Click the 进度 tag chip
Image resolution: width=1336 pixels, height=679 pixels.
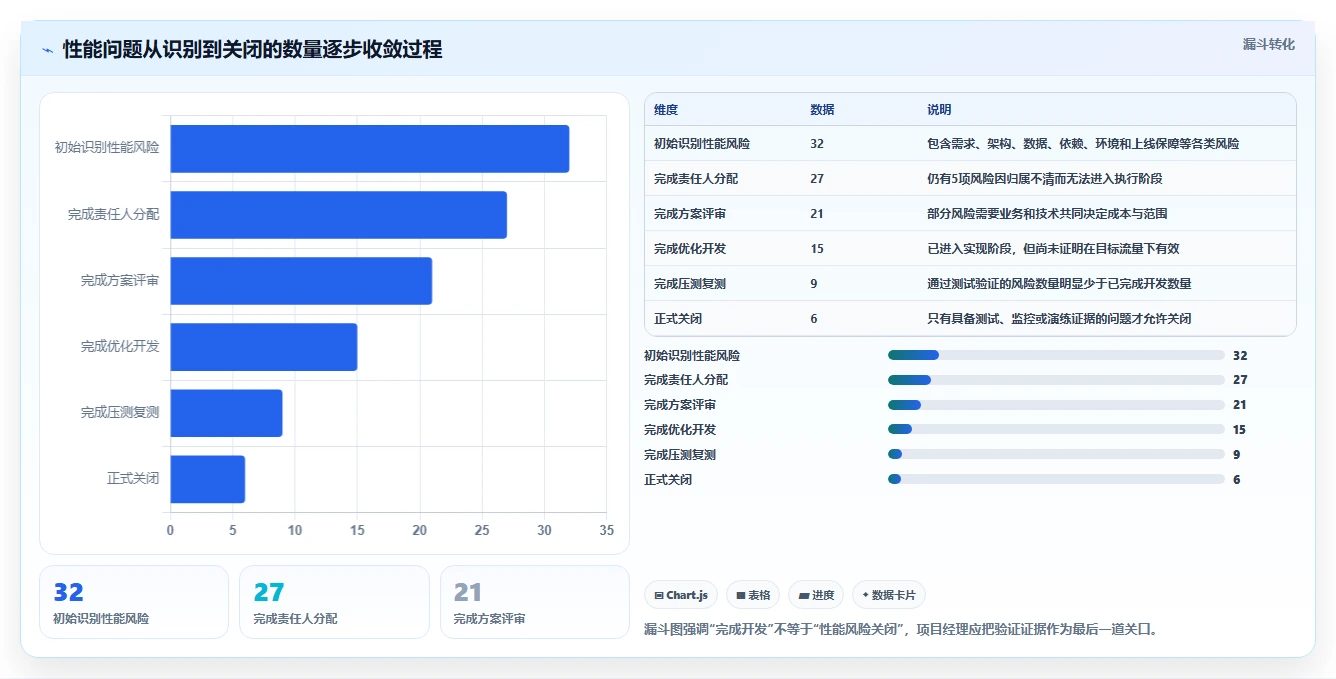pyautogui.click(x=816, y=595)
